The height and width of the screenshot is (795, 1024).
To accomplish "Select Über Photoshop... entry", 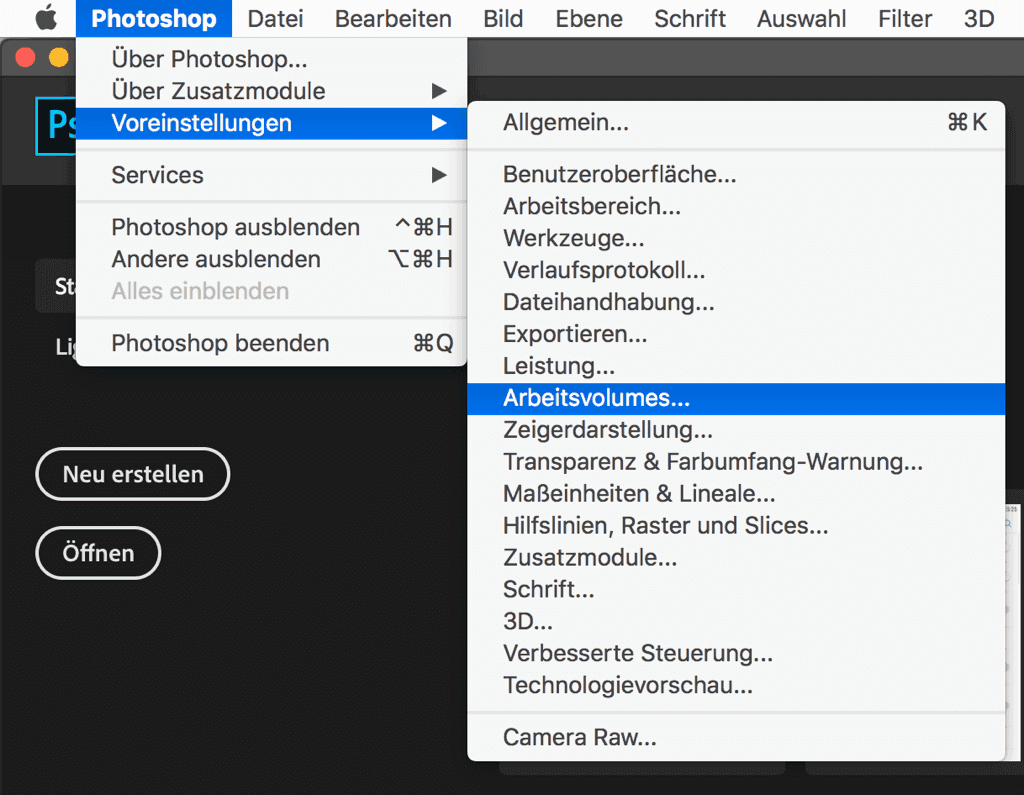I will point(271,59).
